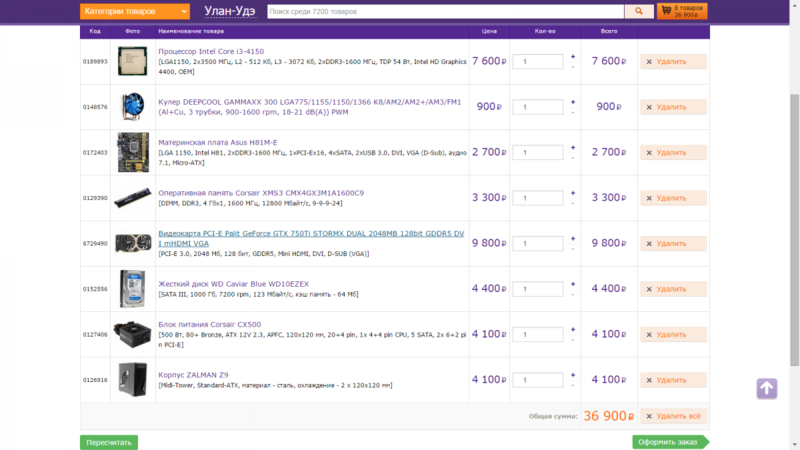Click 'Удалить всё' to clear the cart
The width and height of the screenshot is (800, 450).
(x=673, y=416)
